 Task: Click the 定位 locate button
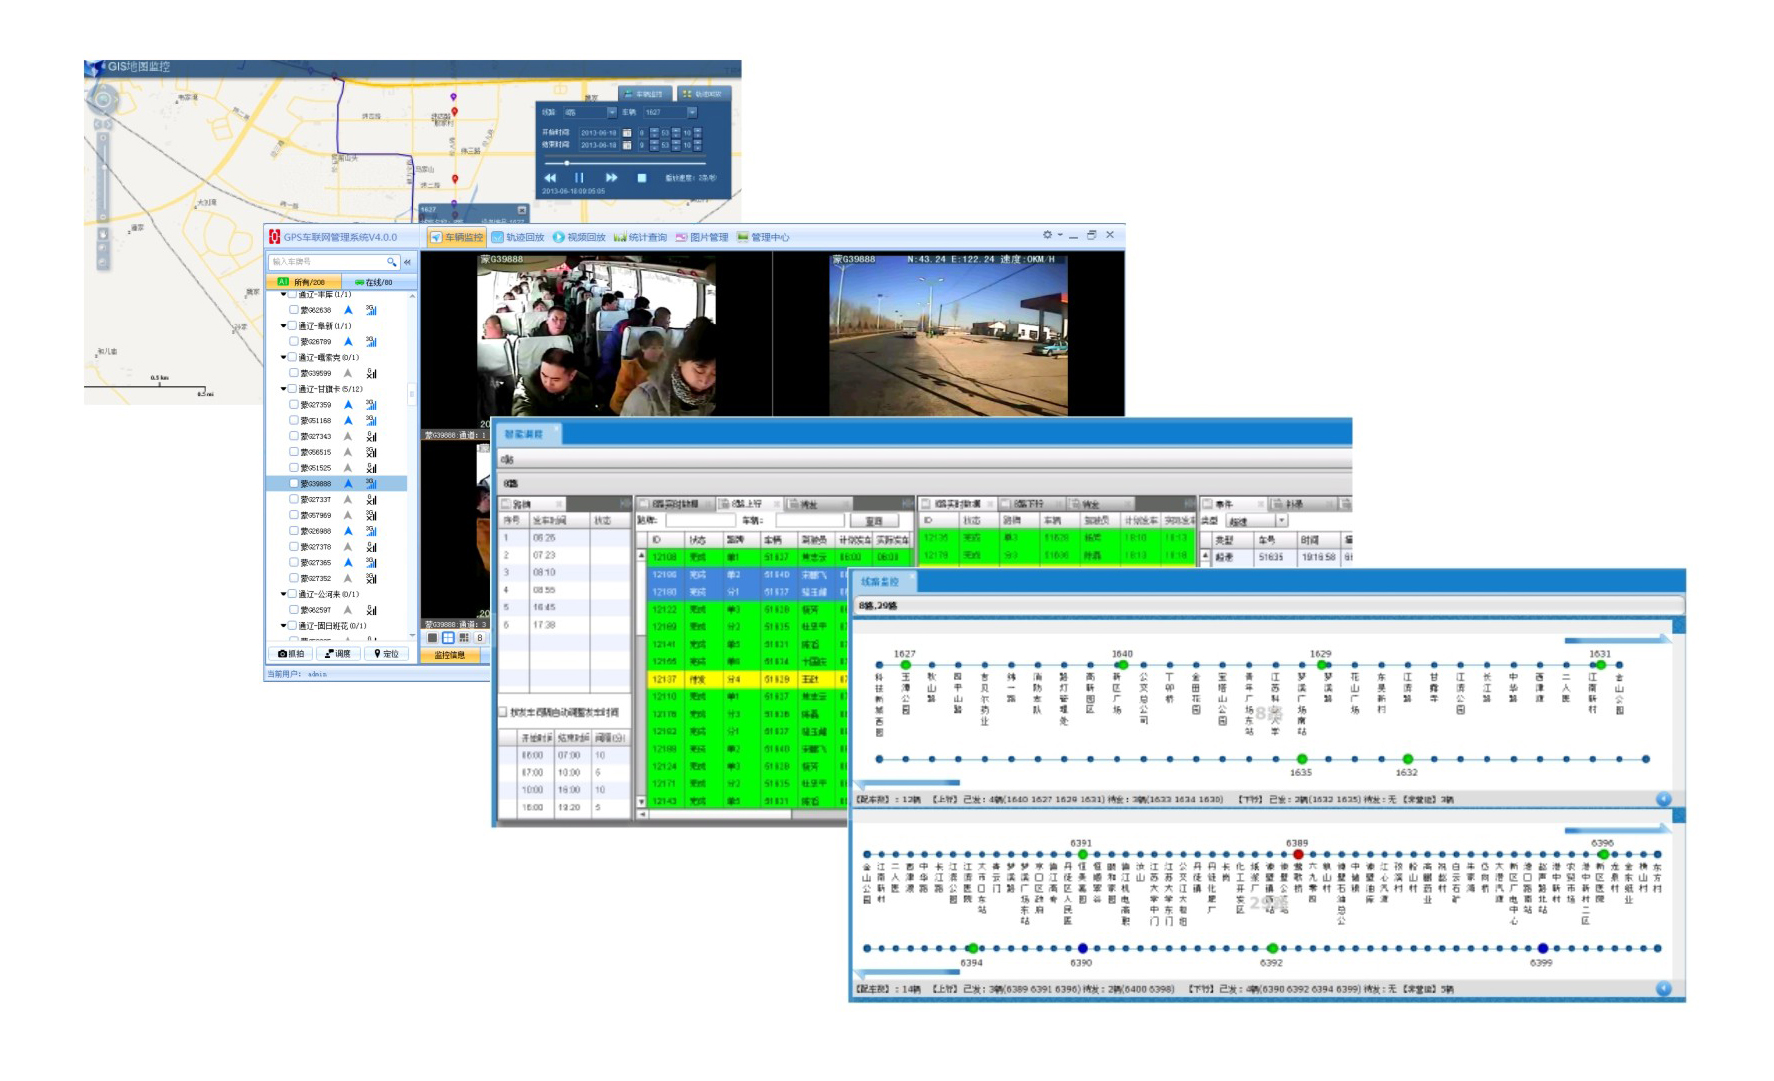click(x=386, y=654)
